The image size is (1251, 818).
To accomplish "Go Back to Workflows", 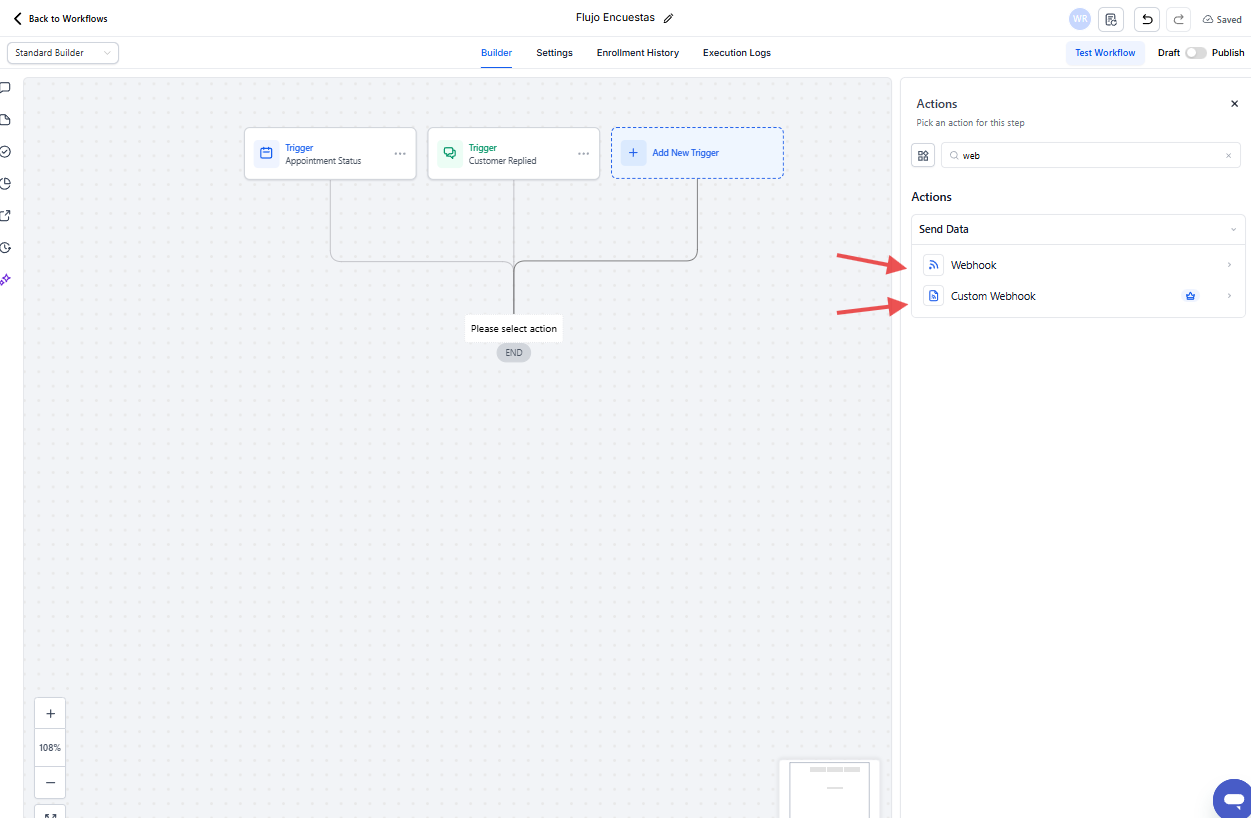I will 60,19.
